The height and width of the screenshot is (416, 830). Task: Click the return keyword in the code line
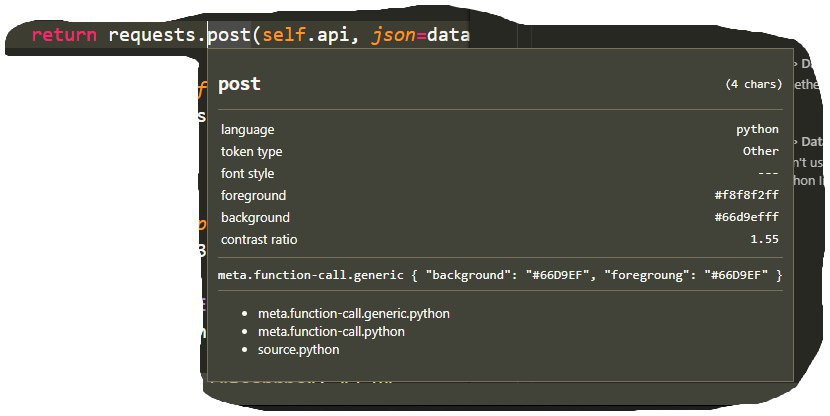pos(64,35)
